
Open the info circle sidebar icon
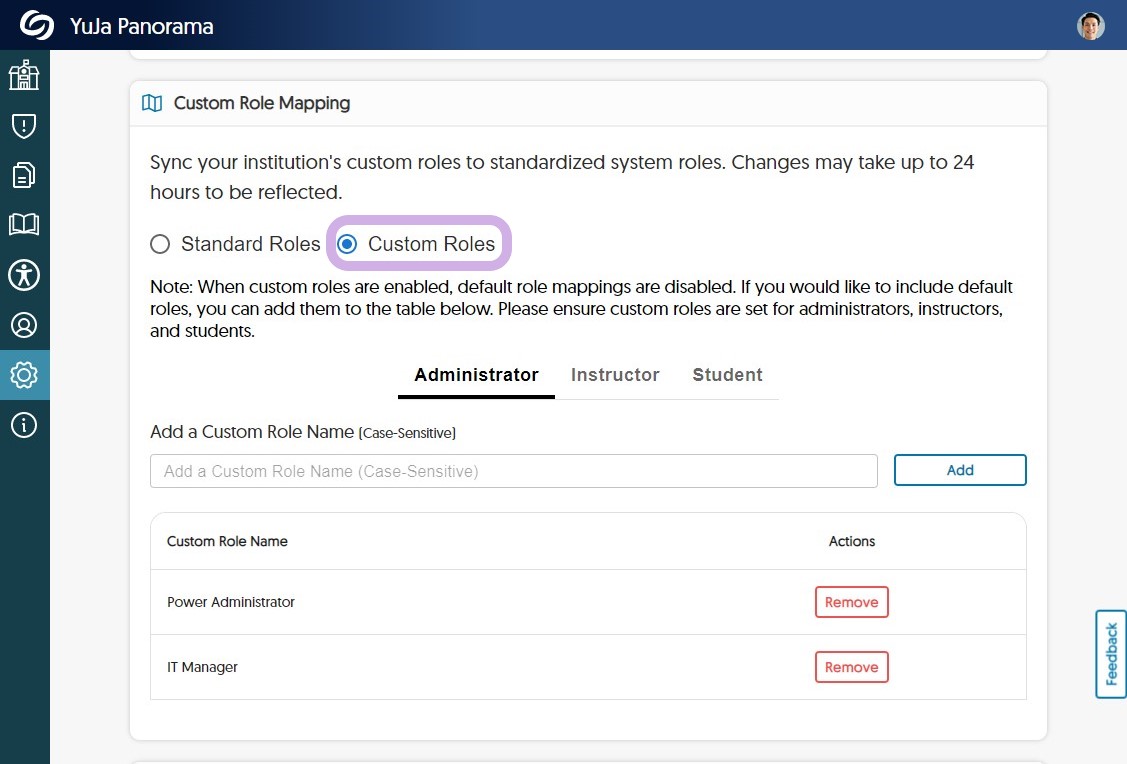click(x=24, y=425)
